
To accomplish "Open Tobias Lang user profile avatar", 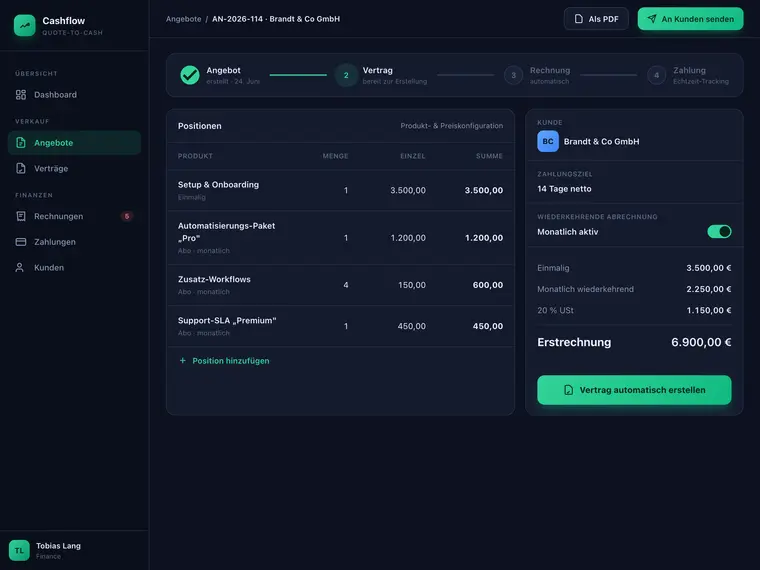I will coord(19,550).
